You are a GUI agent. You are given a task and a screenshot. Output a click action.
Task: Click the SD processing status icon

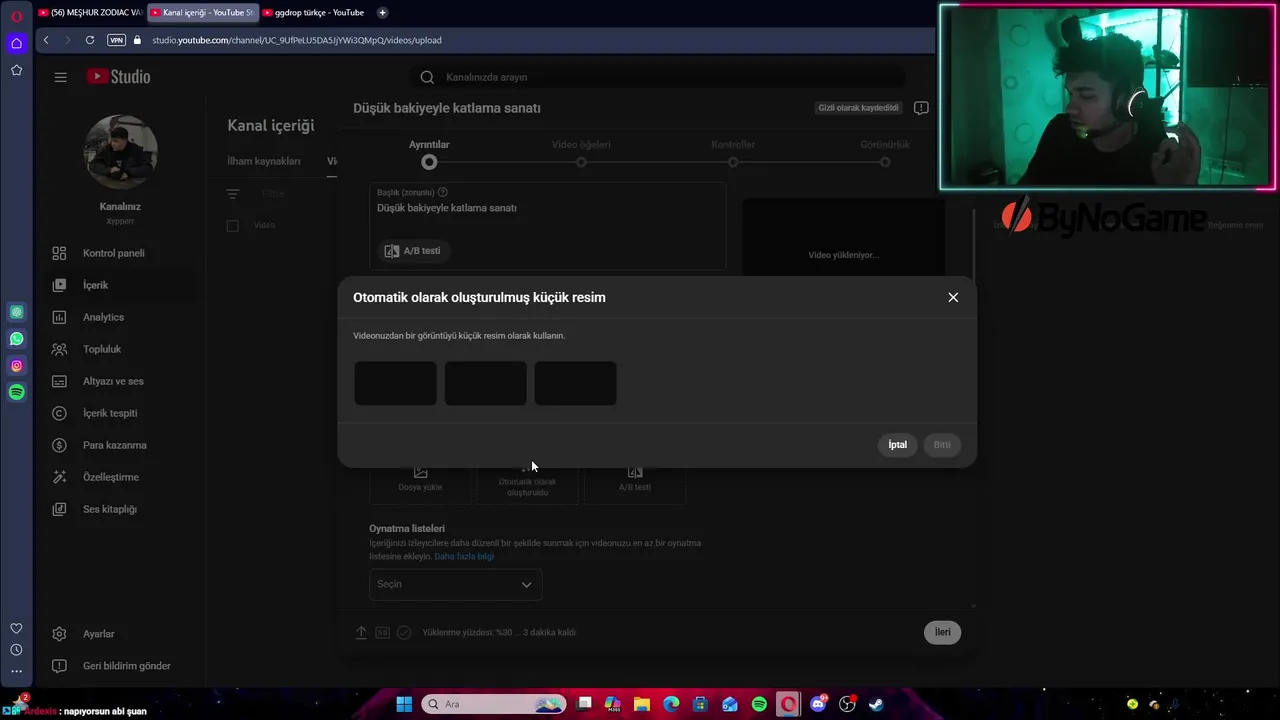[x=383, y=632]
